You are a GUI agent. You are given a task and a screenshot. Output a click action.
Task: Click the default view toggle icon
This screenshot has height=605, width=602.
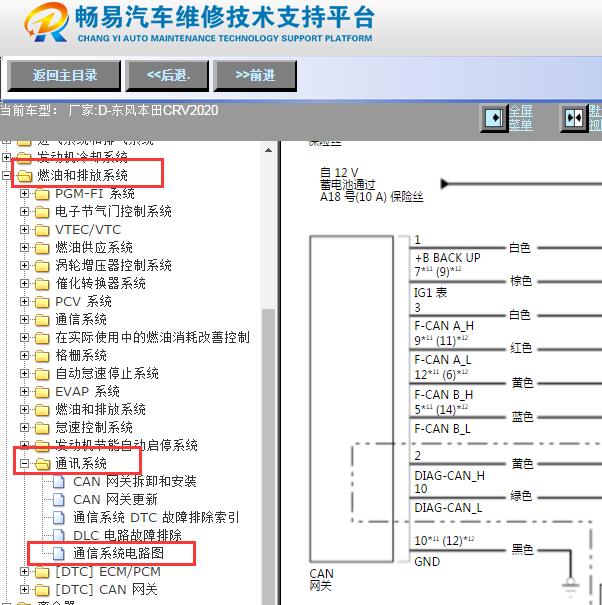click(x=574, y=118)
